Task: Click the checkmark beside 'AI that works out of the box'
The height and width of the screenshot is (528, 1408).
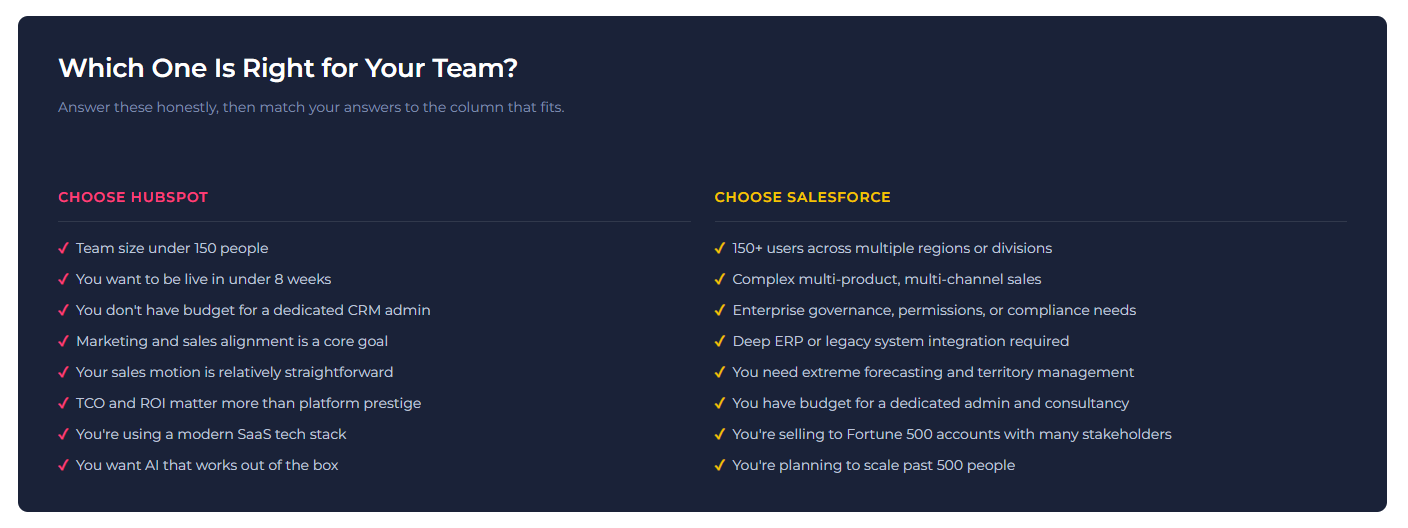Action: click(x=63, y=465)
